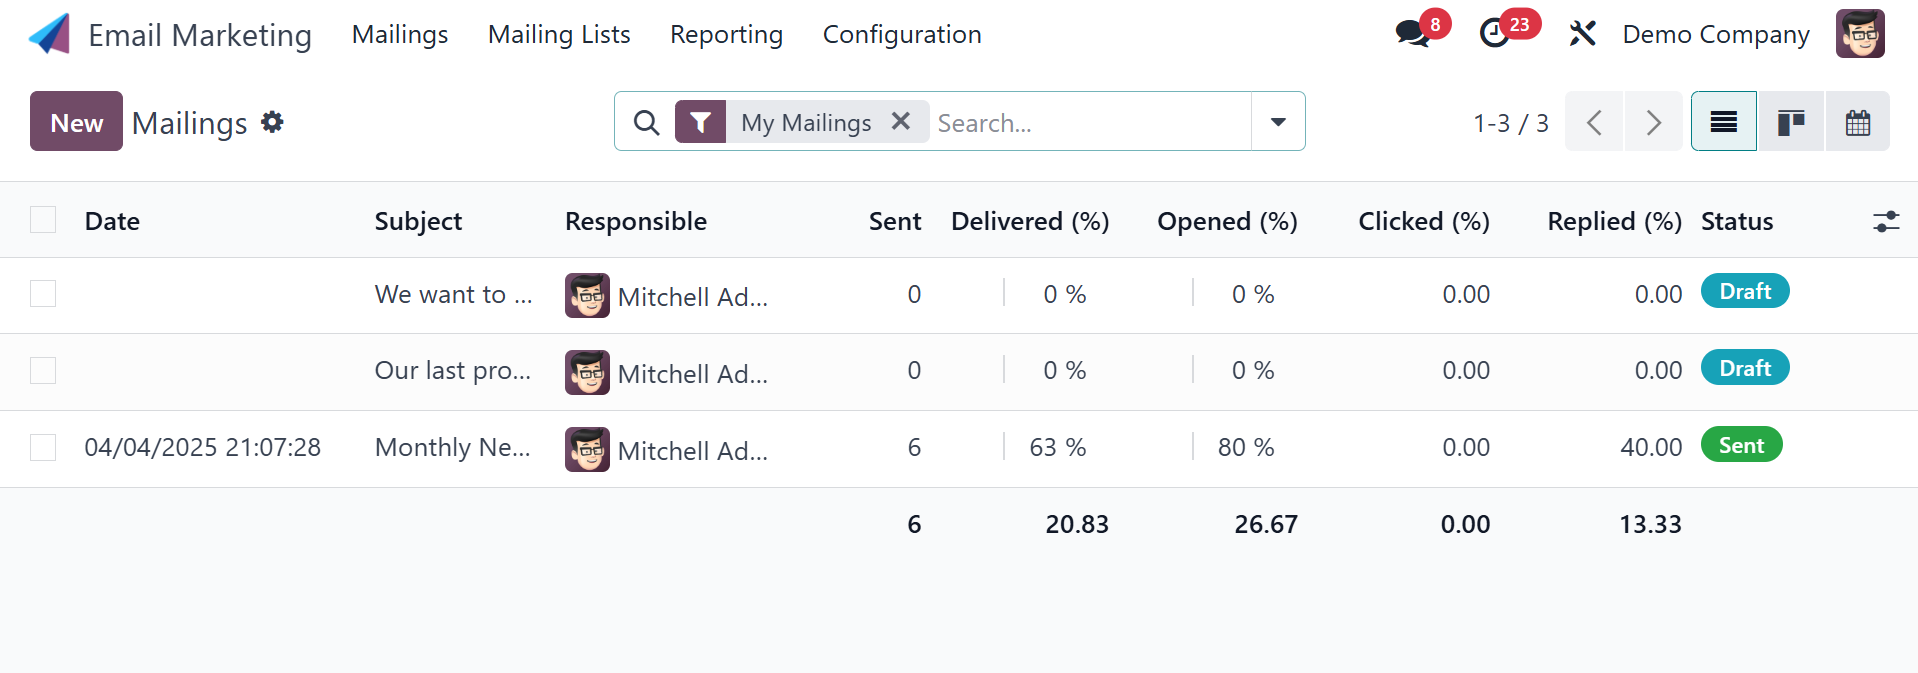Open the Email Marketing app logo icon
1918x673 pixels.
[x=49, y=34]
